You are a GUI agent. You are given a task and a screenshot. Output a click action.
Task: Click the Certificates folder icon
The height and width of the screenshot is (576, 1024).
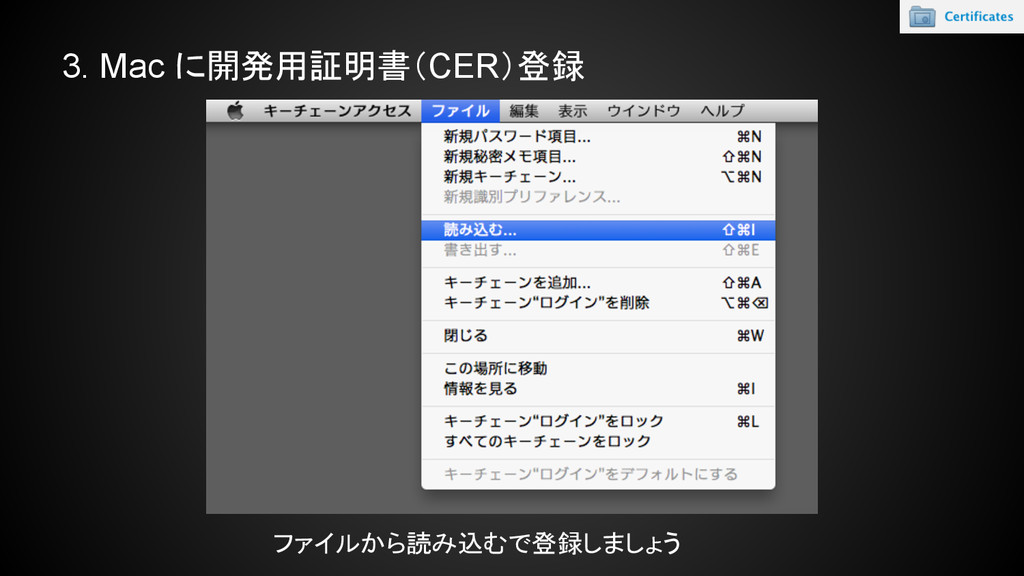click(x=922, y=16)
